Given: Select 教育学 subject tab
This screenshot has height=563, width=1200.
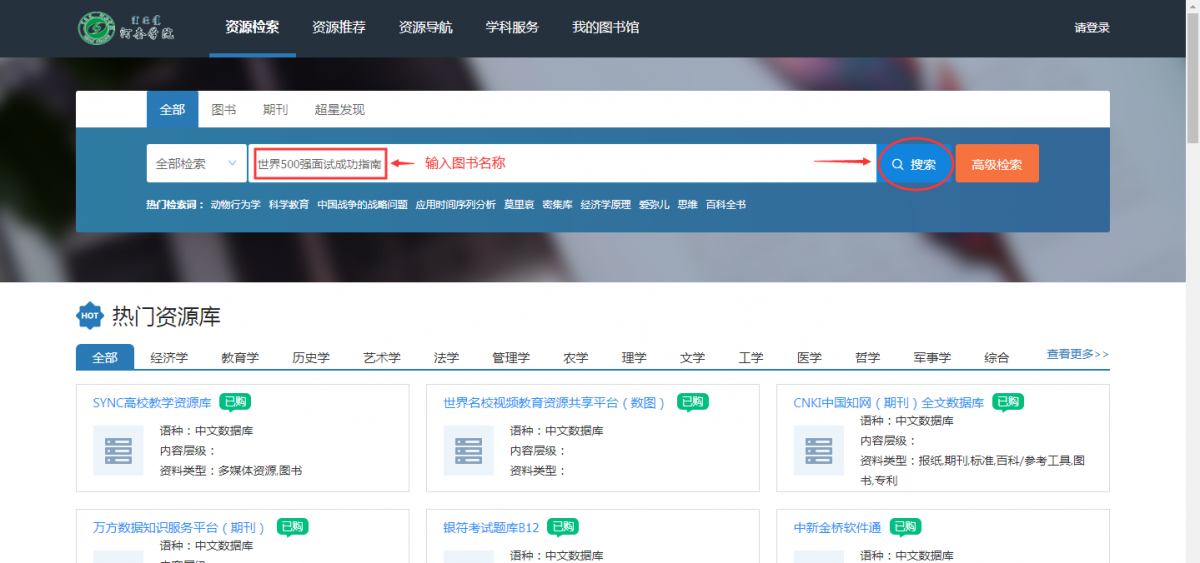Looking at the screenshot, I should pyautogui.click(x=240, y=357).
